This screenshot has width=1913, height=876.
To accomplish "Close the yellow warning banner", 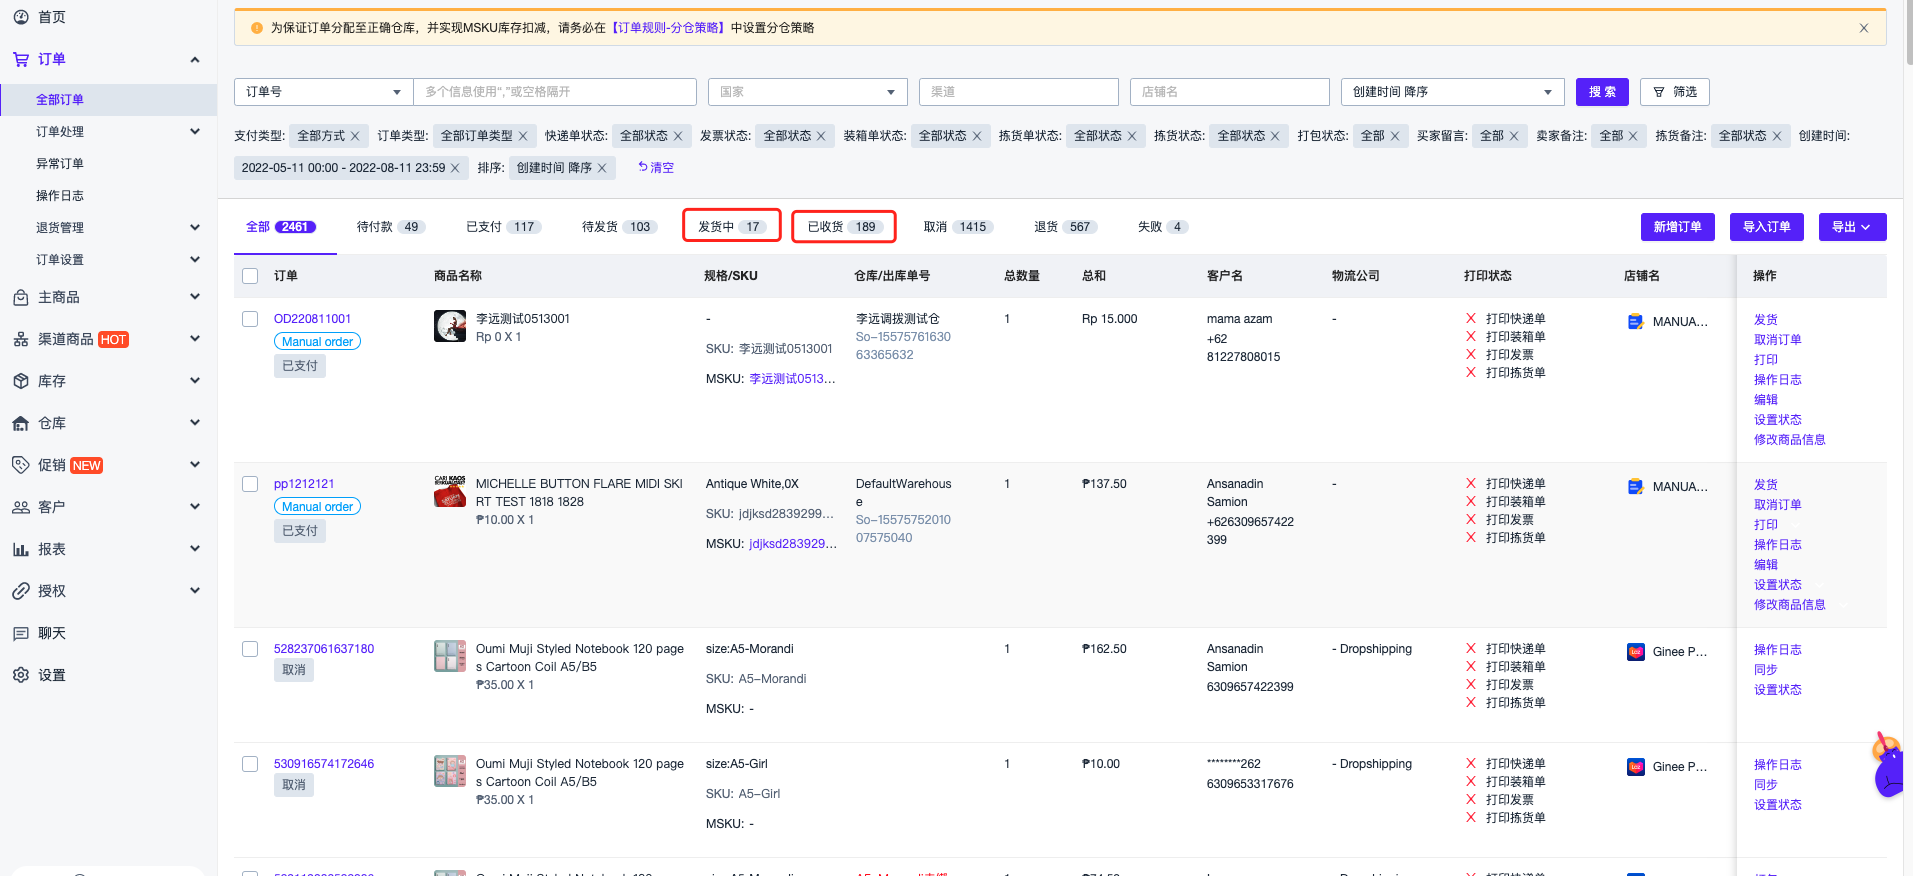I will (1864, 28).
